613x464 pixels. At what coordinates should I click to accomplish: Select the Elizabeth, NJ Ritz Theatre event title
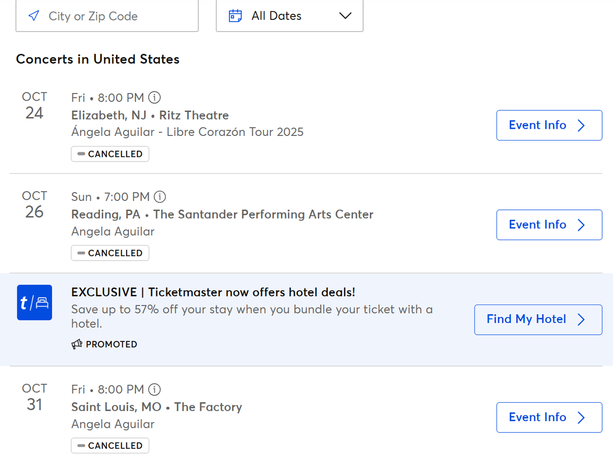(x=150, y=116)
